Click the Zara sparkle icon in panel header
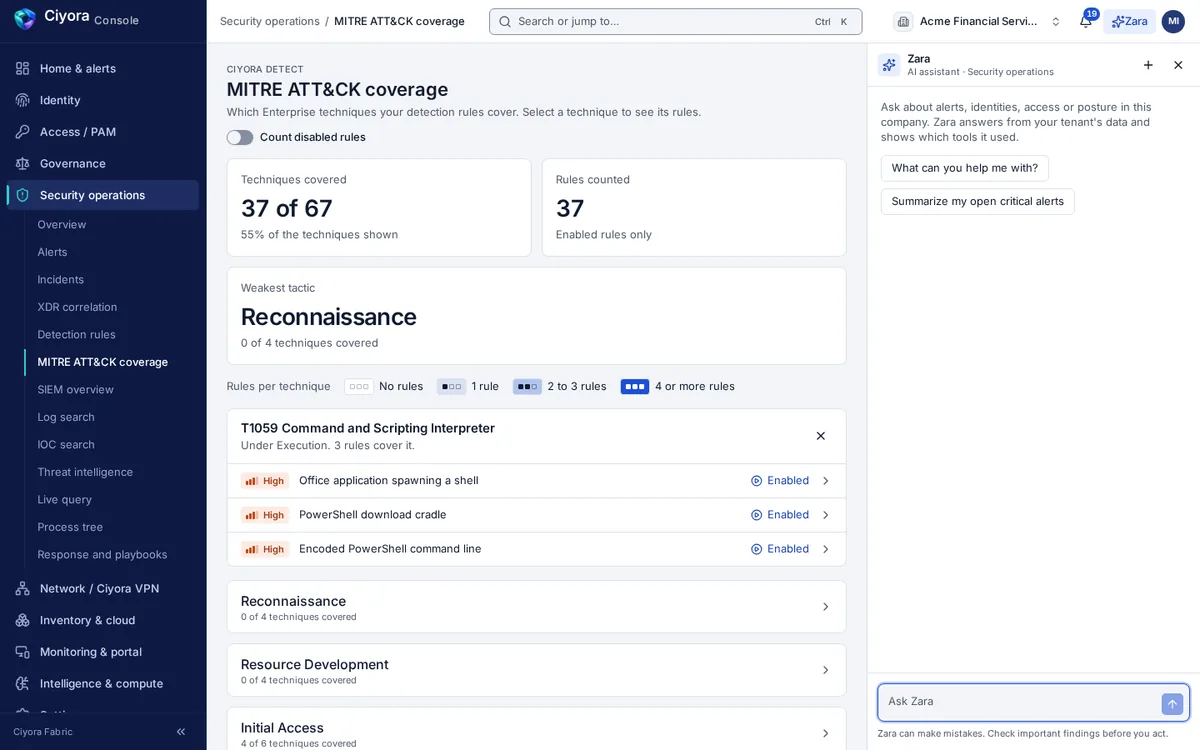This screenshot has width=1200, height=750. click(889, 65)
